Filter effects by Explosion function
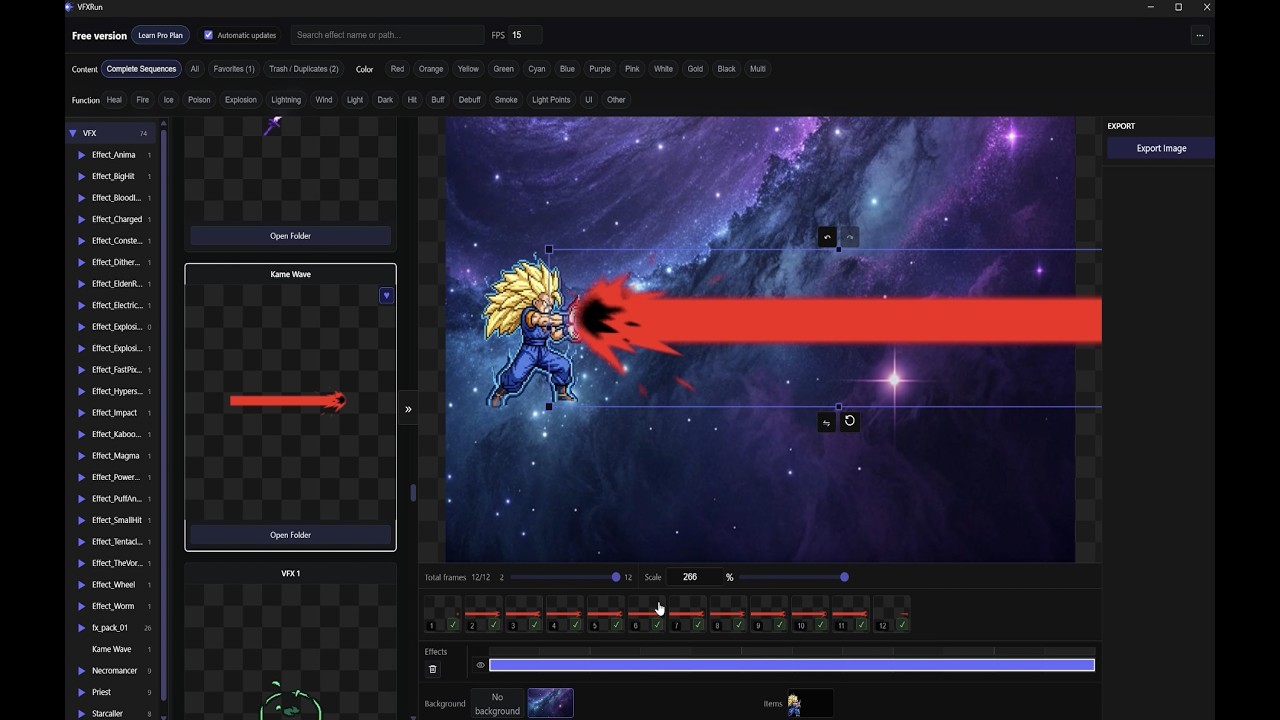The width and height of the screenshot is (1280, 720). click(241, 100)
